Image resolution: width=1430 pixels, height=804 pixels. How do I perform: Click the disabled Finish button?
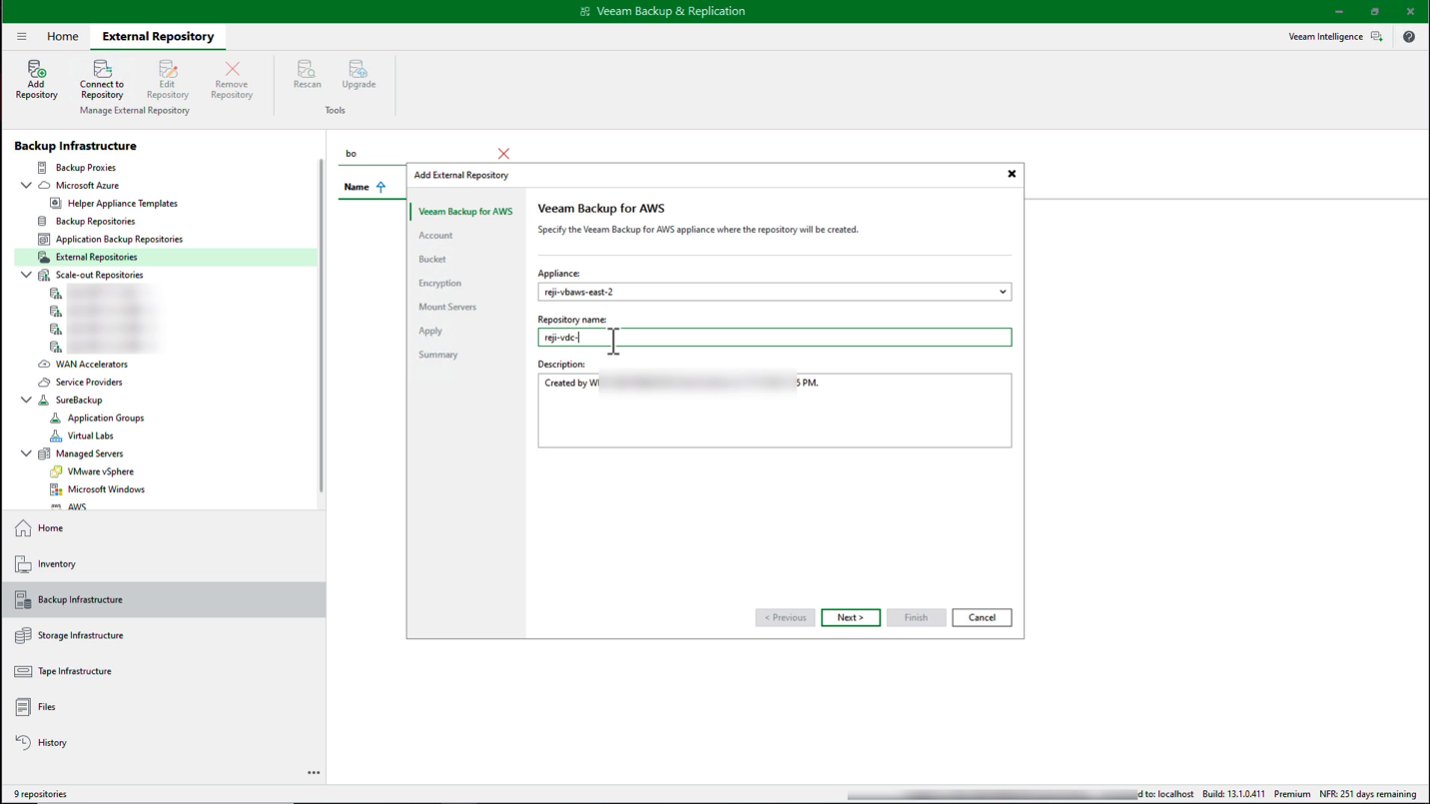click(x=916, y=617)
